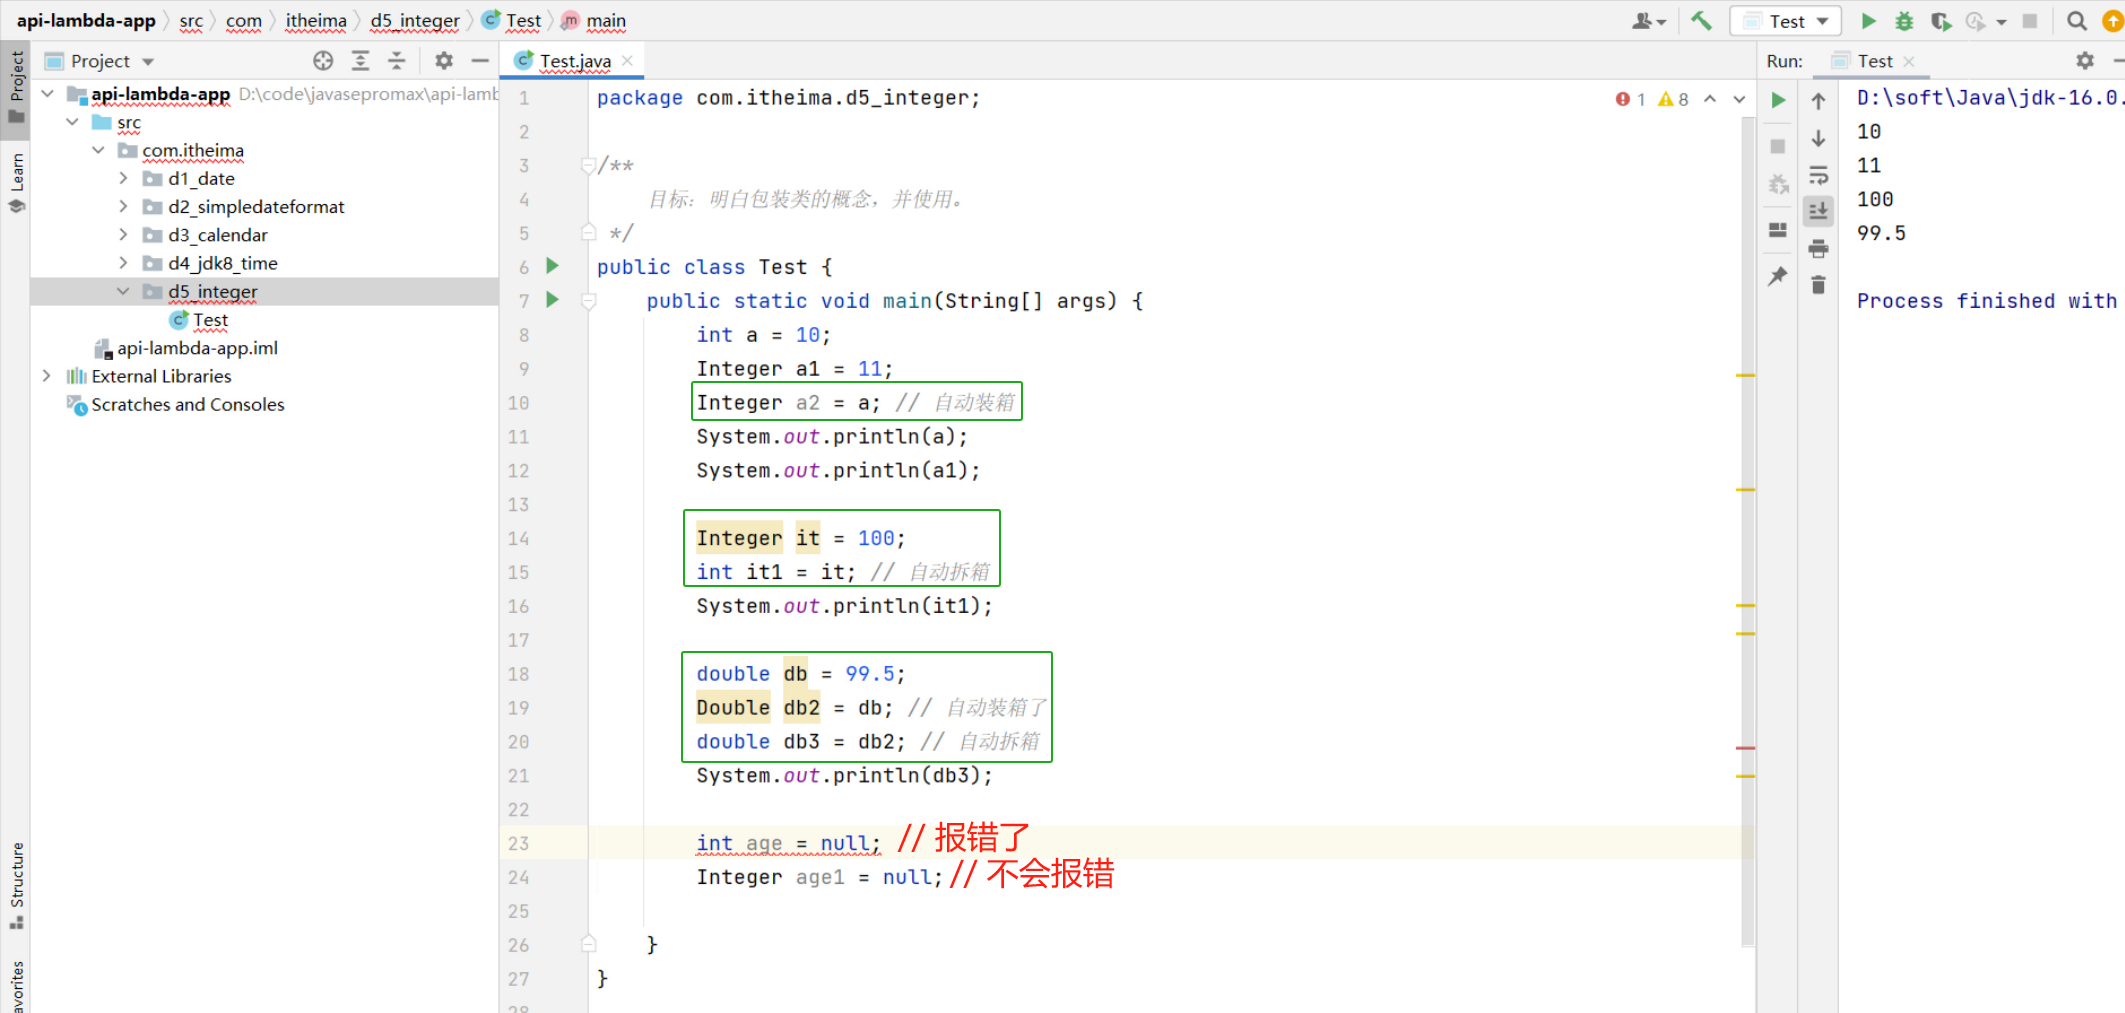Expand the d4_jdk8_time package
2125x1013 pixels.
coord(123,263)
